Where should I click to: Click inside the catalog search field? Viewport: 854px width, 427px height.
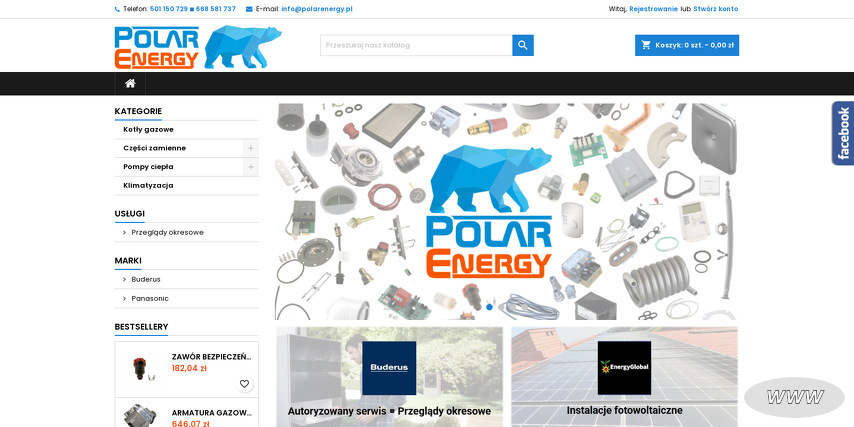pos(416,45)
